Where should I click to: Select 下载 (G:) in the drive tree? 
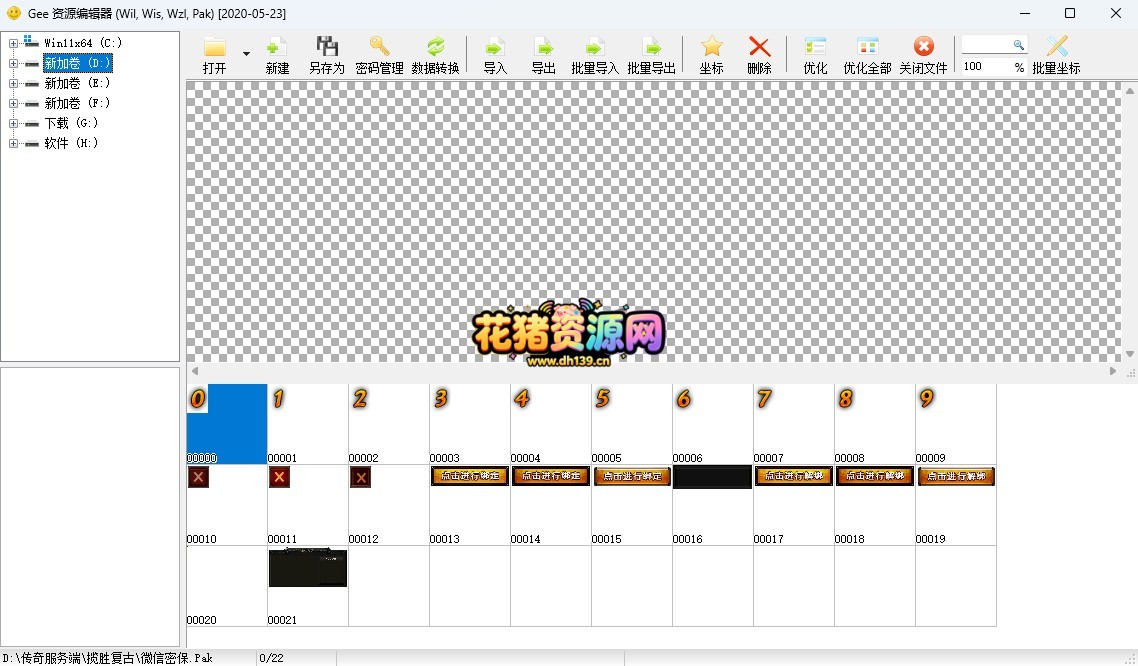(x=71, y=123)
